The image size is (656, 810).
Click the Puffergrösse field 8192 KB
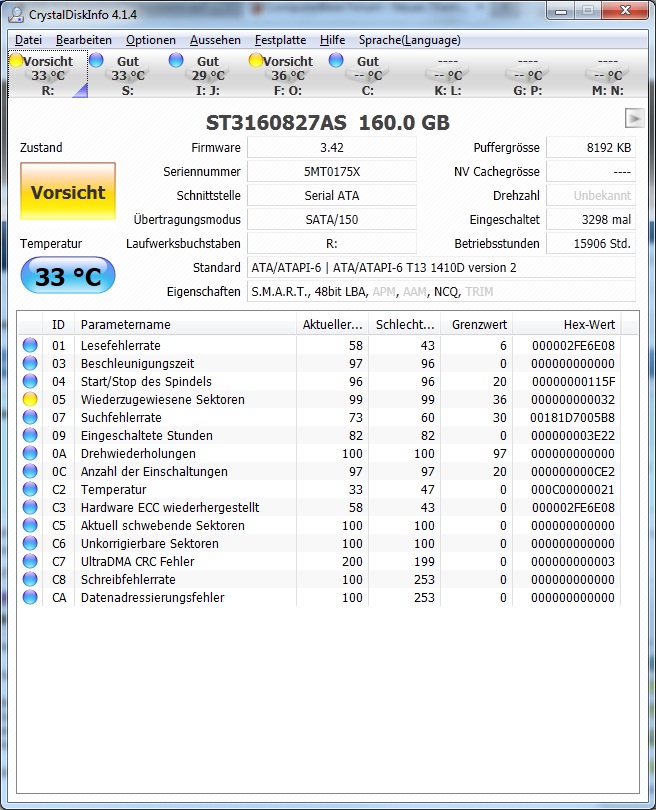click(x=591, y=147)
